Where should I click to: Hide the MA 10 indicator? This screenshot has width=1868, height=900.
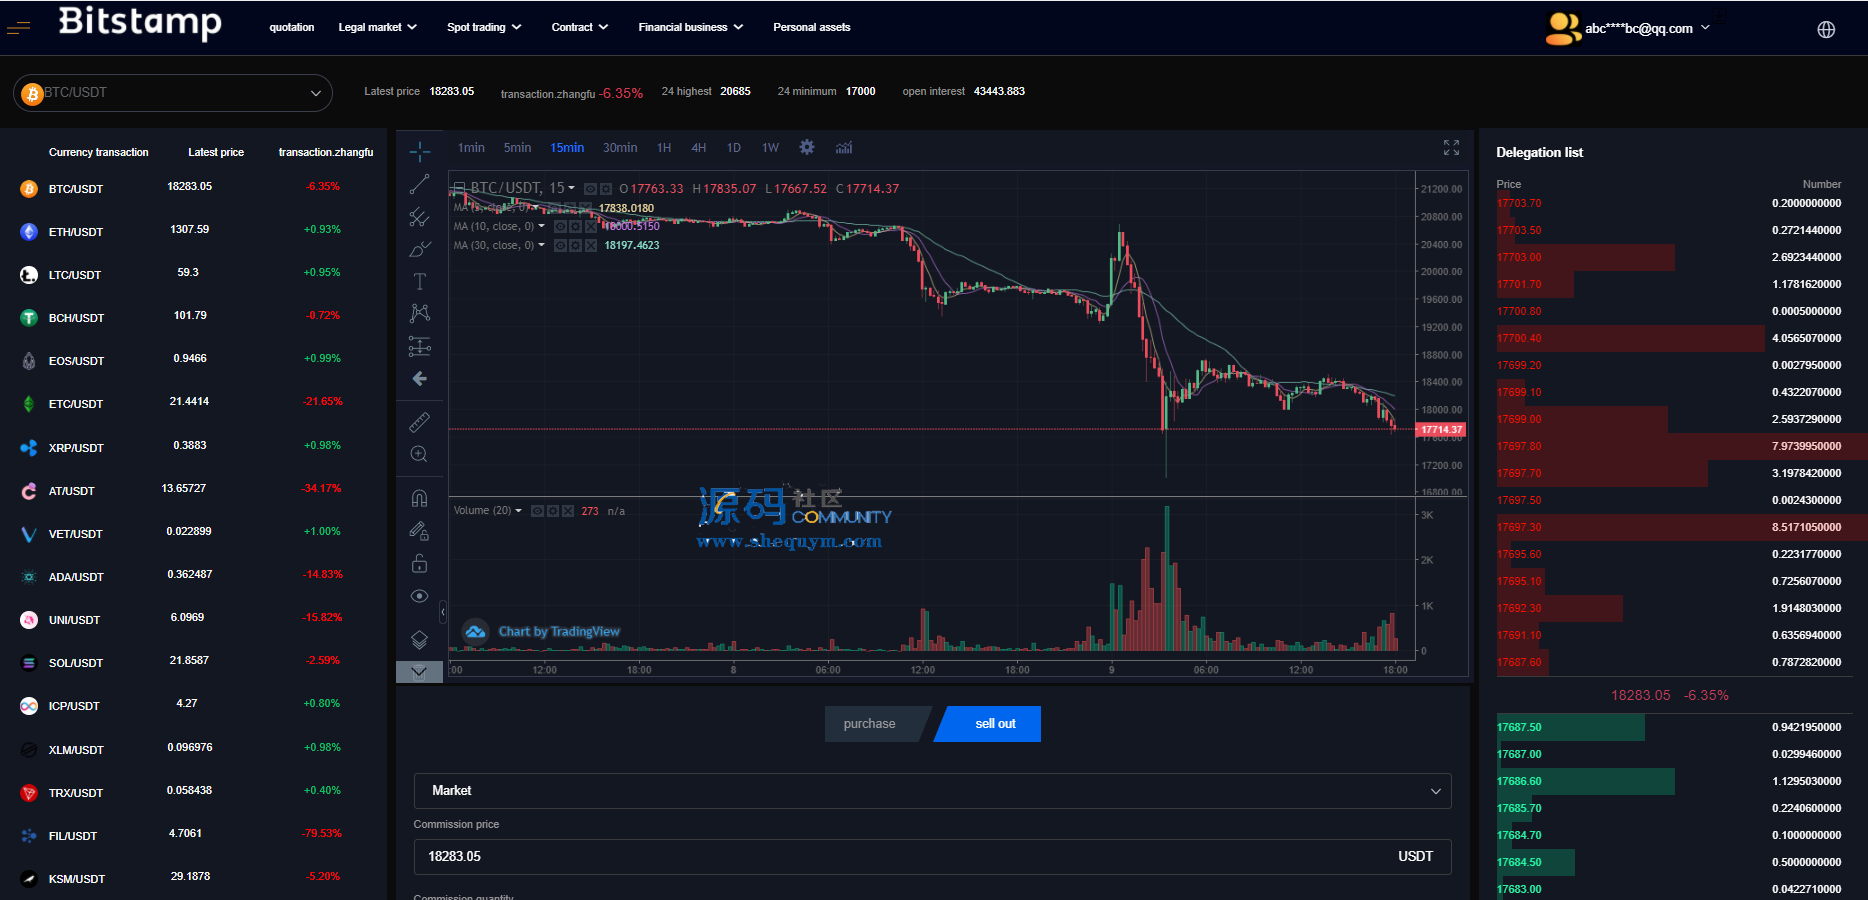click(x=560, y=227)
